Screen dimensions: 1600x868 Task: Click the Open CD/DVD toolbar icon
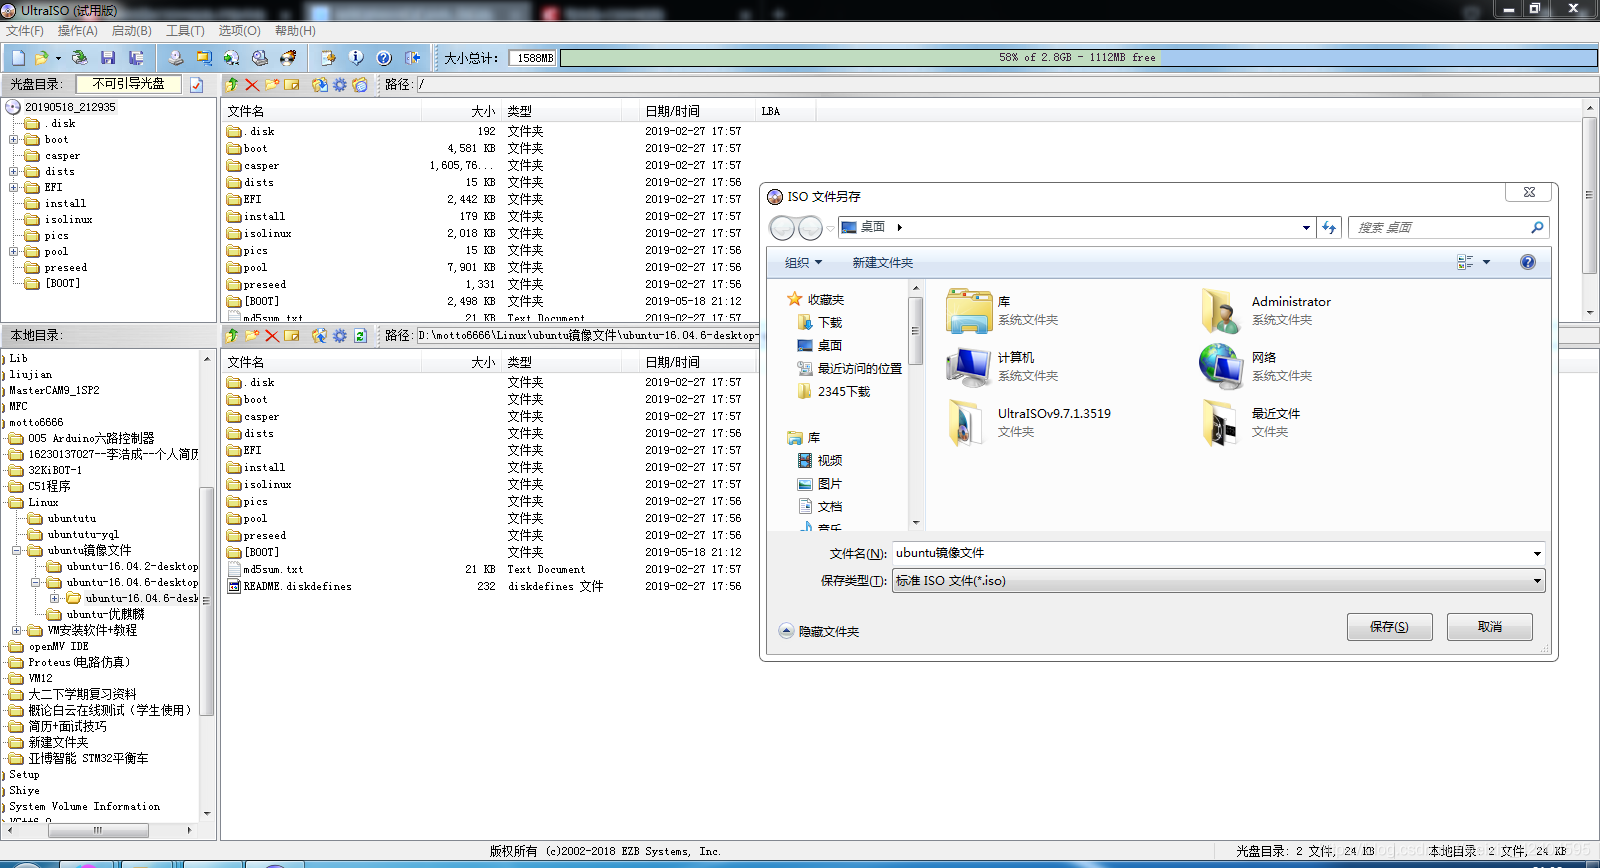[x=80, y=58]
